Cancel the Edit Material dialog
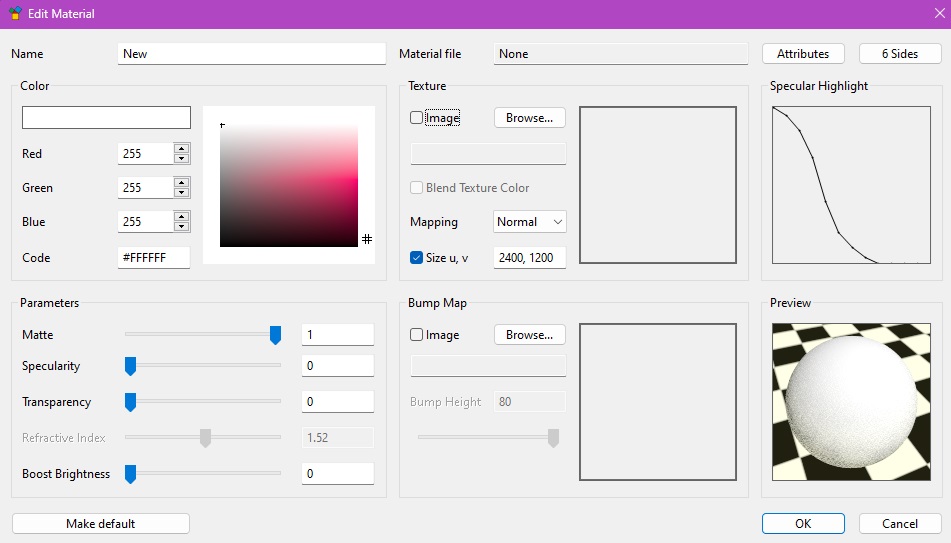The width and height of the screenshot is (951, 543). pos(900,524)
